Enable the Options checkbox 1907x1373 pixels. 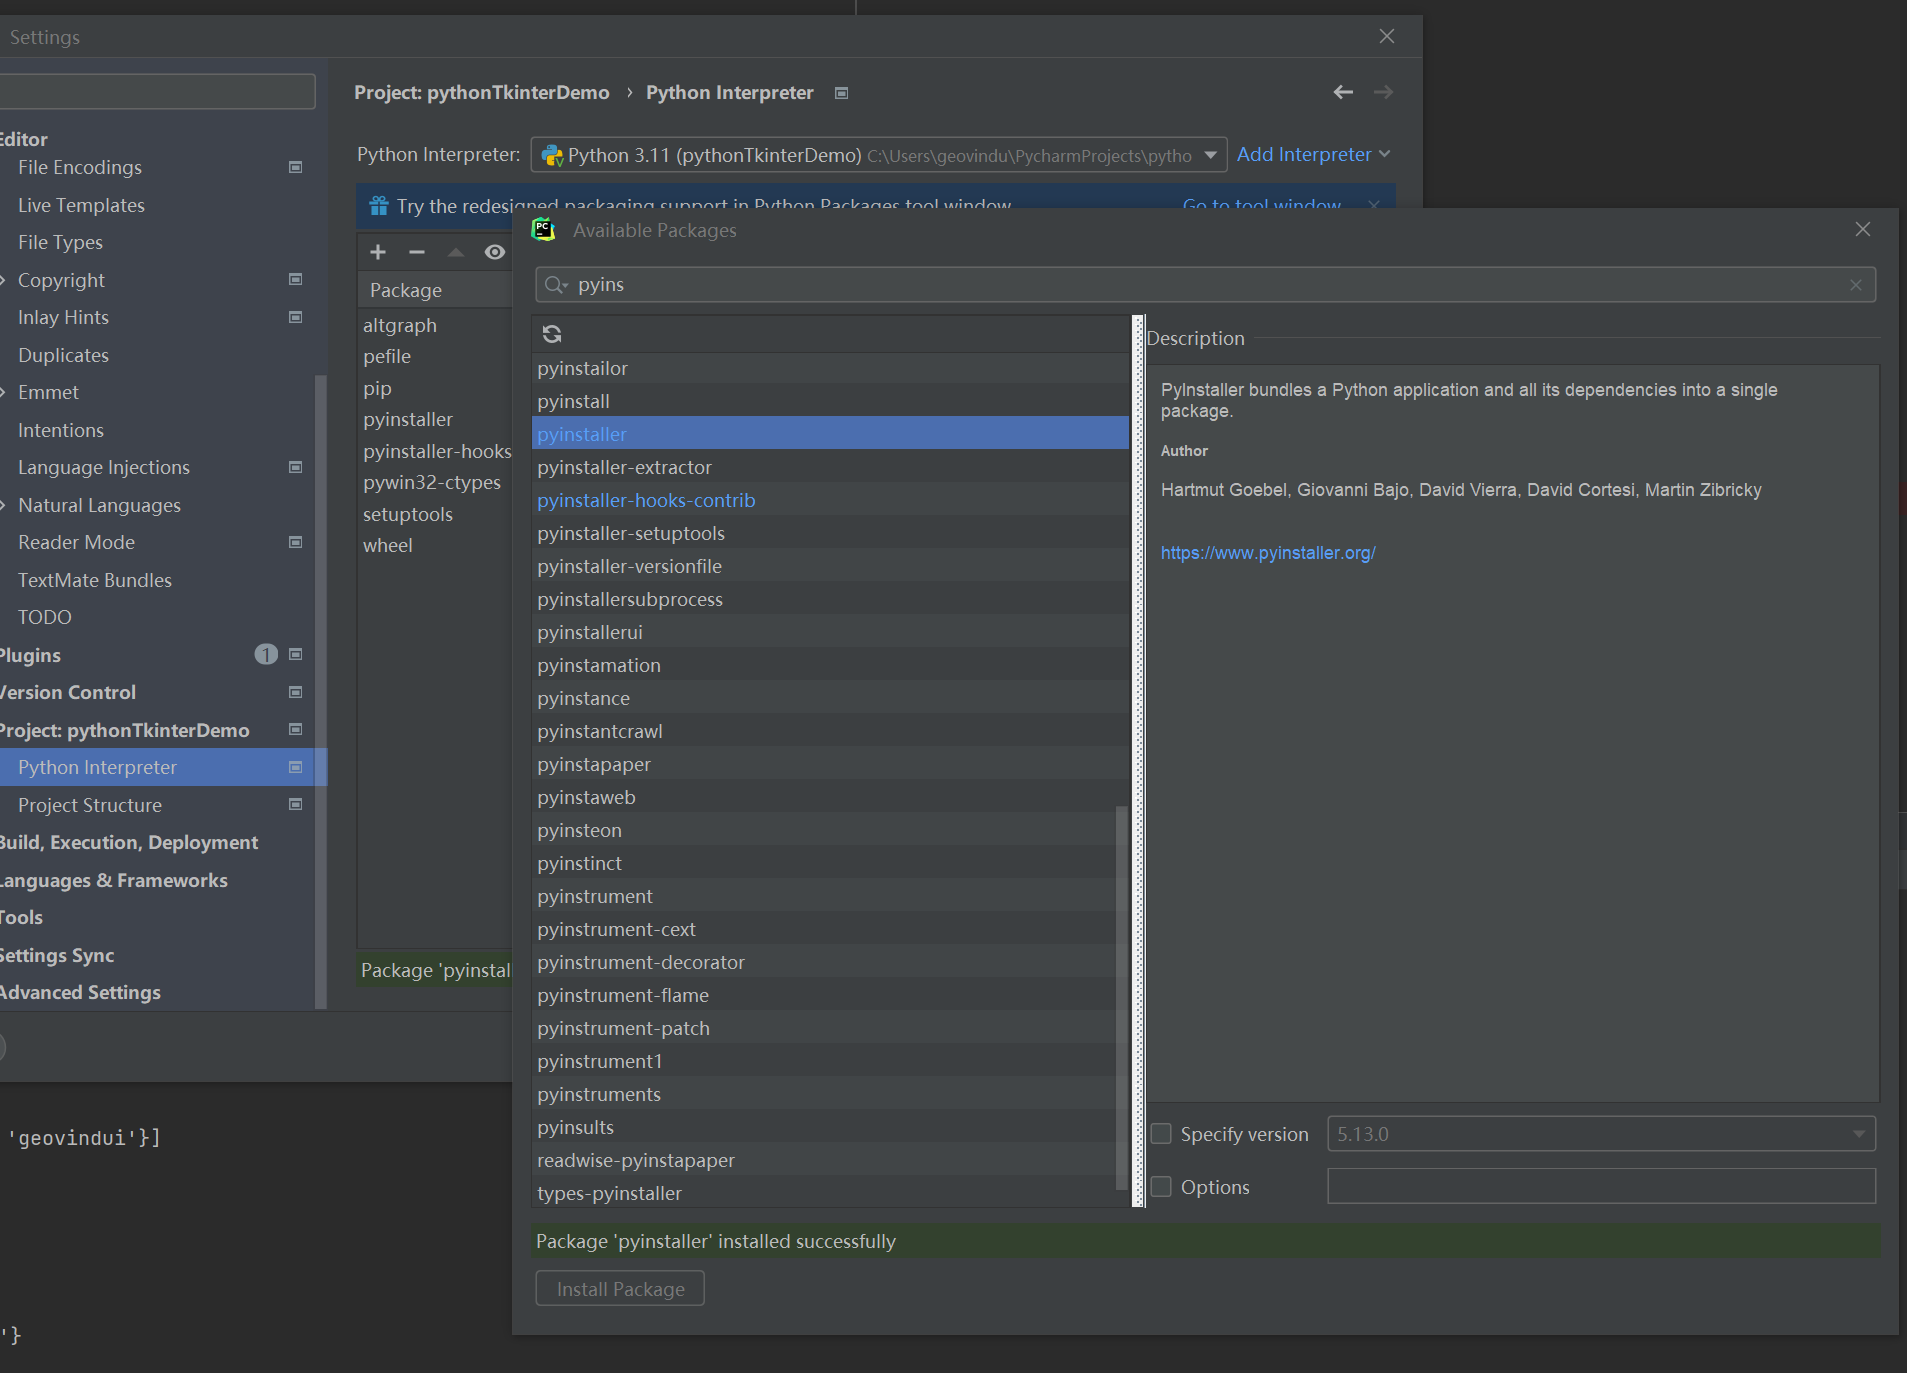(x=1161, y=1187)
